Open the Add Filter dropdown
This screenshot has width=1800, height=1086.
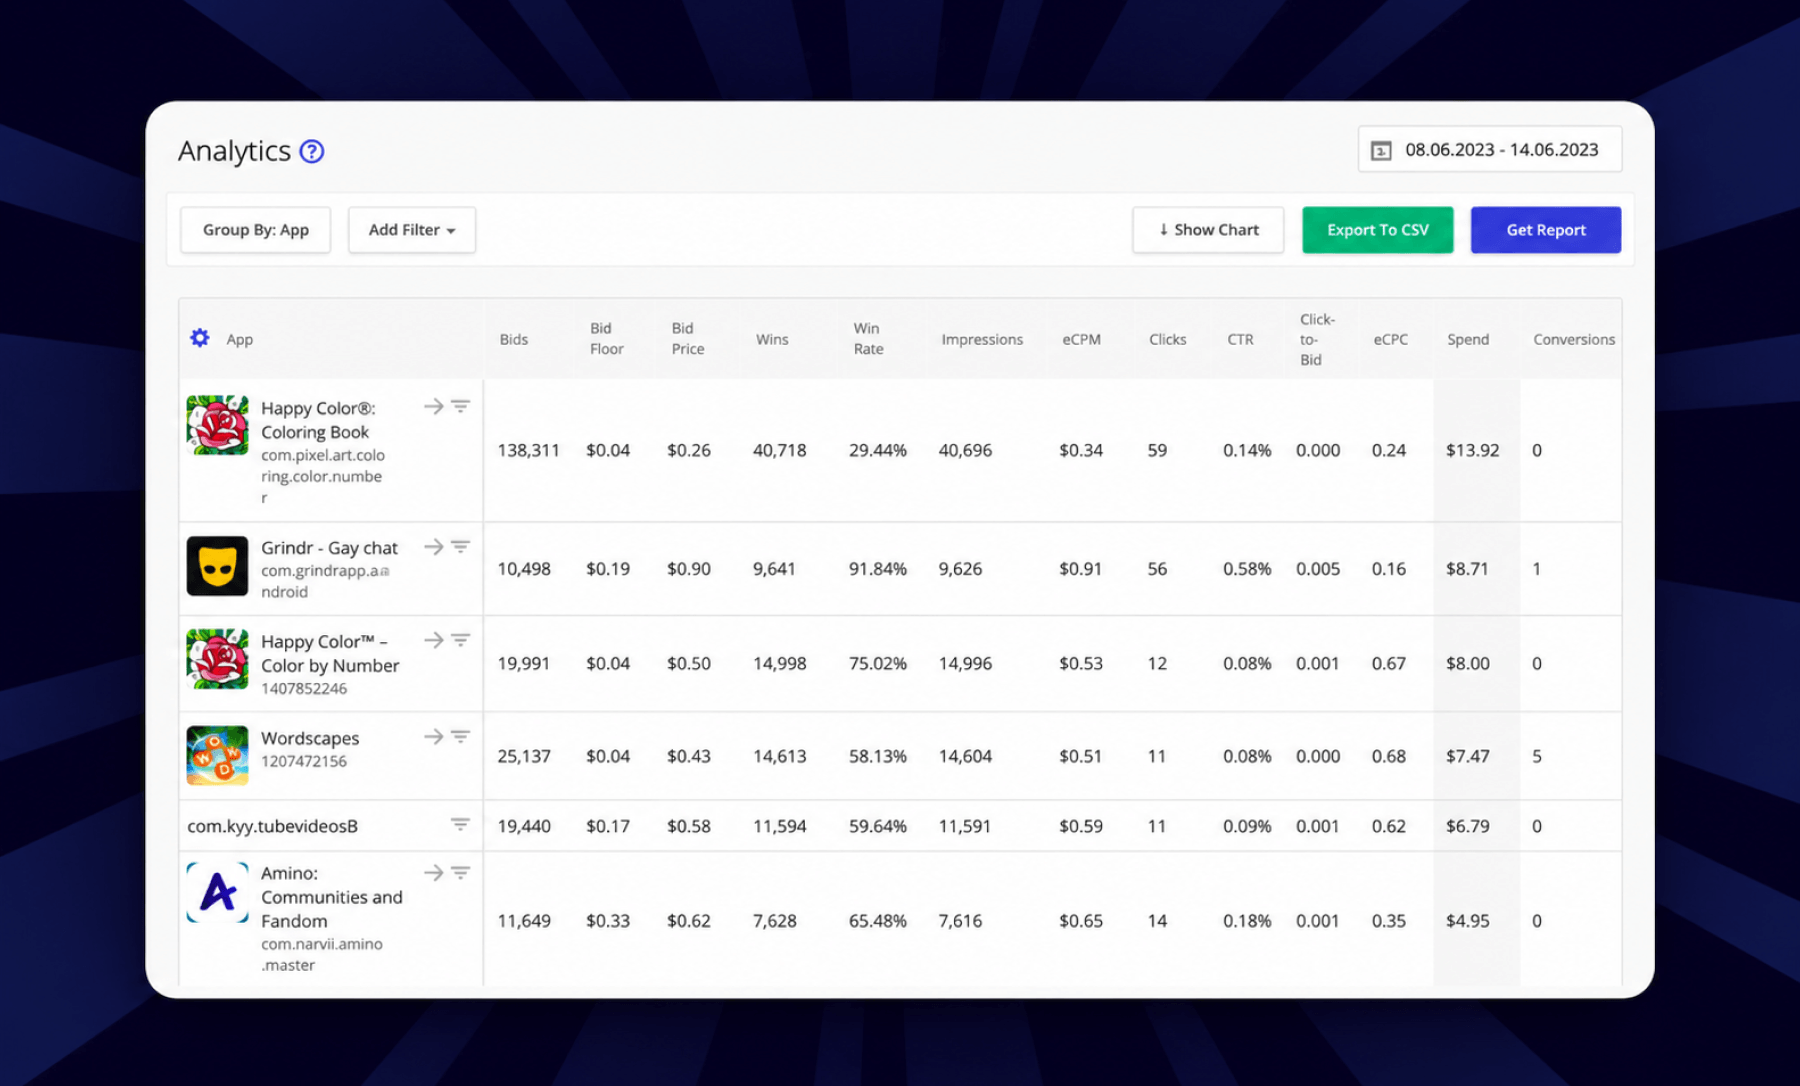click(x=411, y=230)
